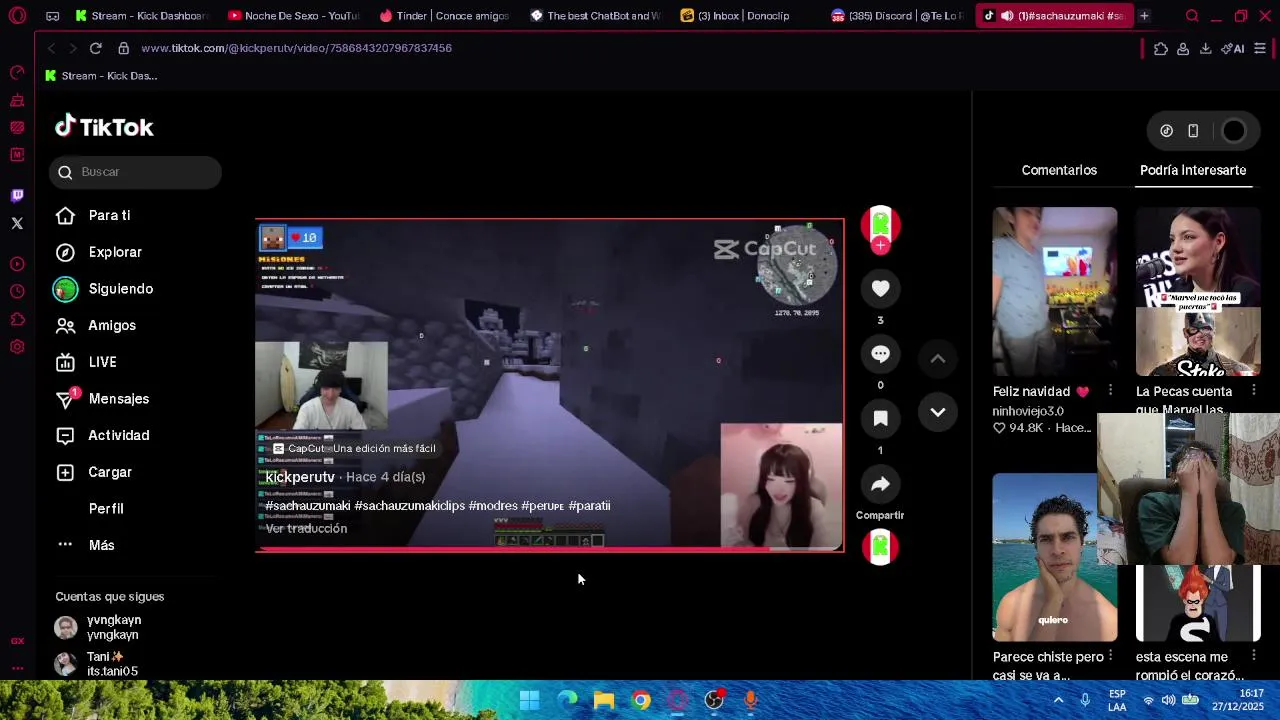Viewport: 1280px width, 720px height.
Task: Like the video with the heart icon
Action: pyautogui.click(x=880, y=289)
